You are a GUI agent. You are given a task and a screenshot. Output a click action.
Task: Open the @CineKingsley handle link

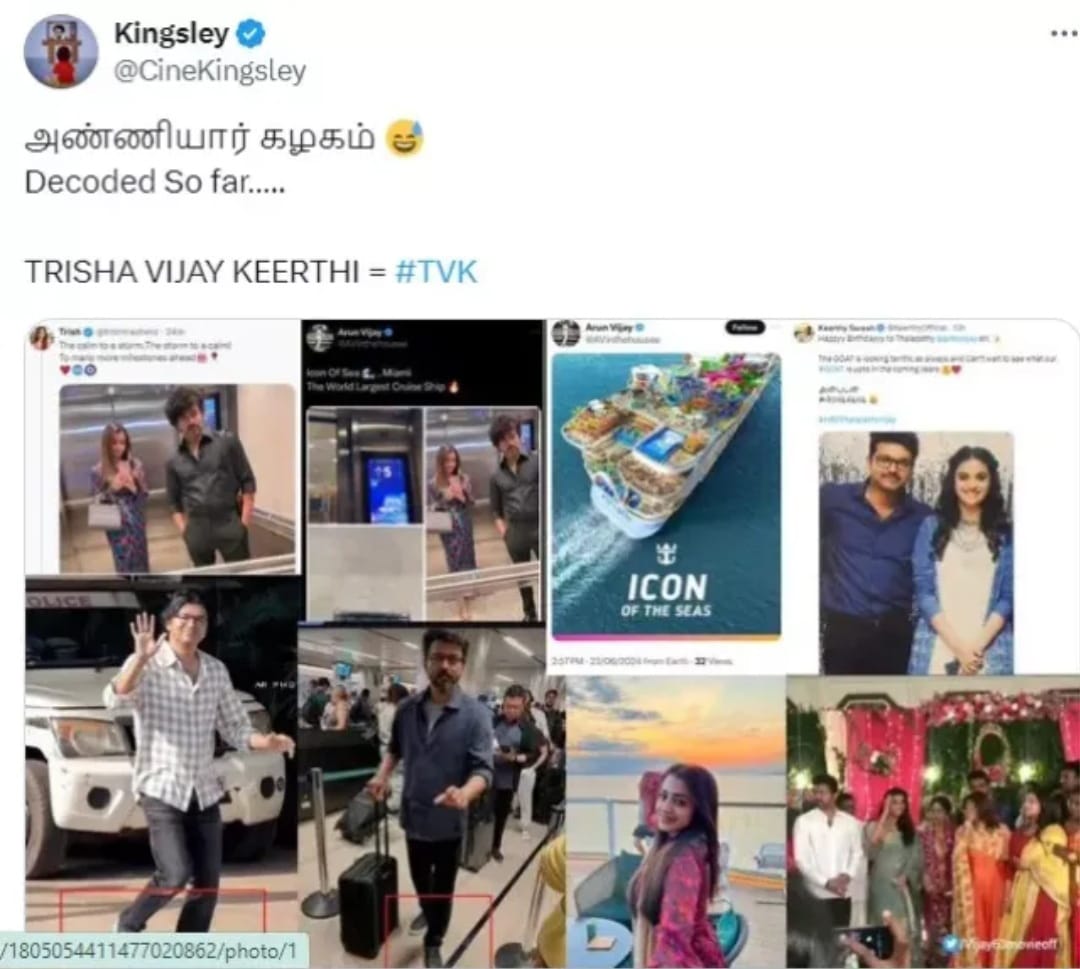(x=209, y=71)
